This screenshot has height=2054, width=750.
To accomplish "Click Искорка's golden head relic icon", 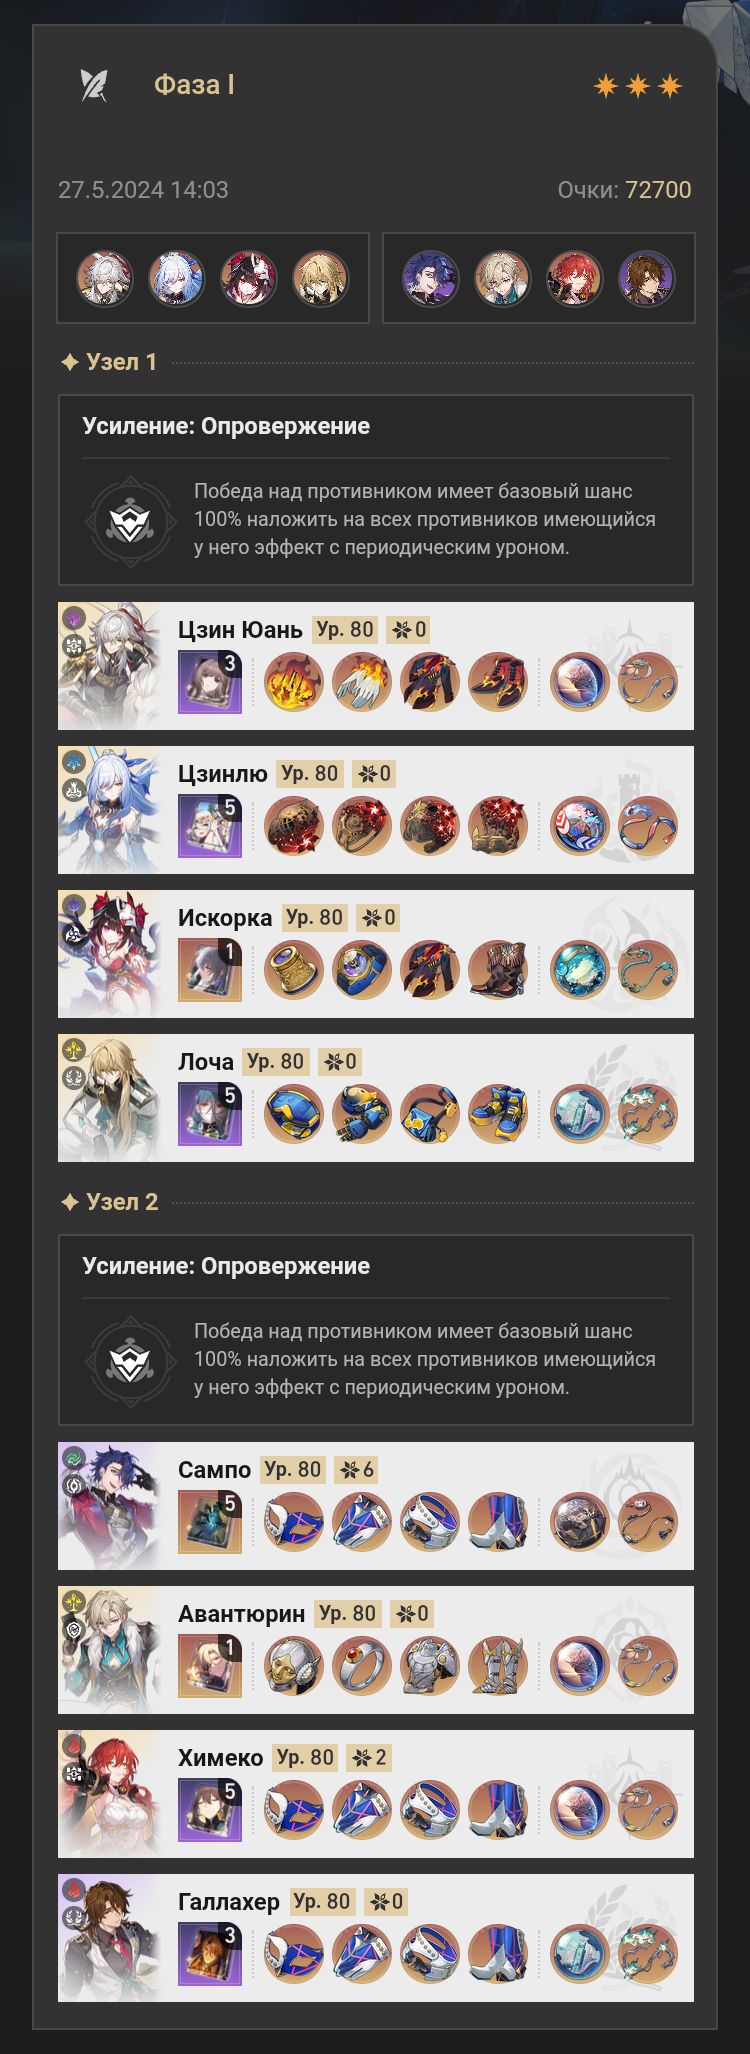I will pos(294,970).
